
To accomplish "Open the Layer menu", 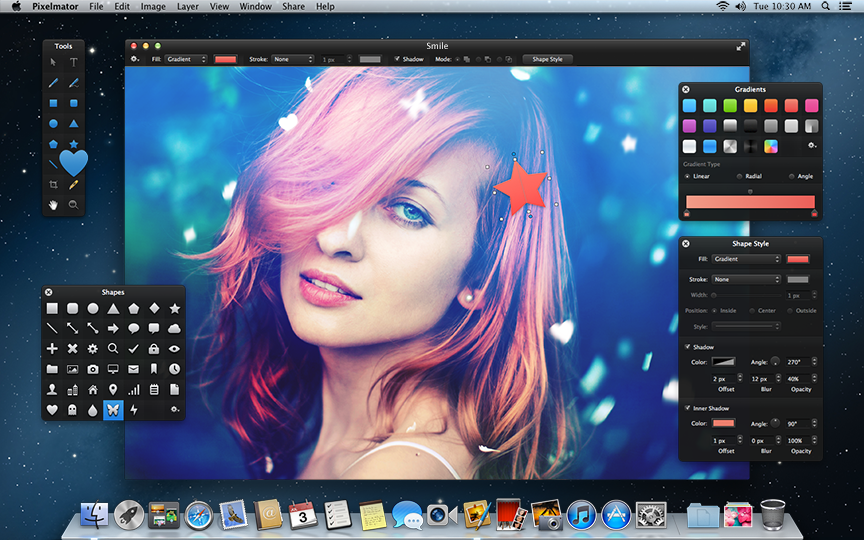I will 187,6.
